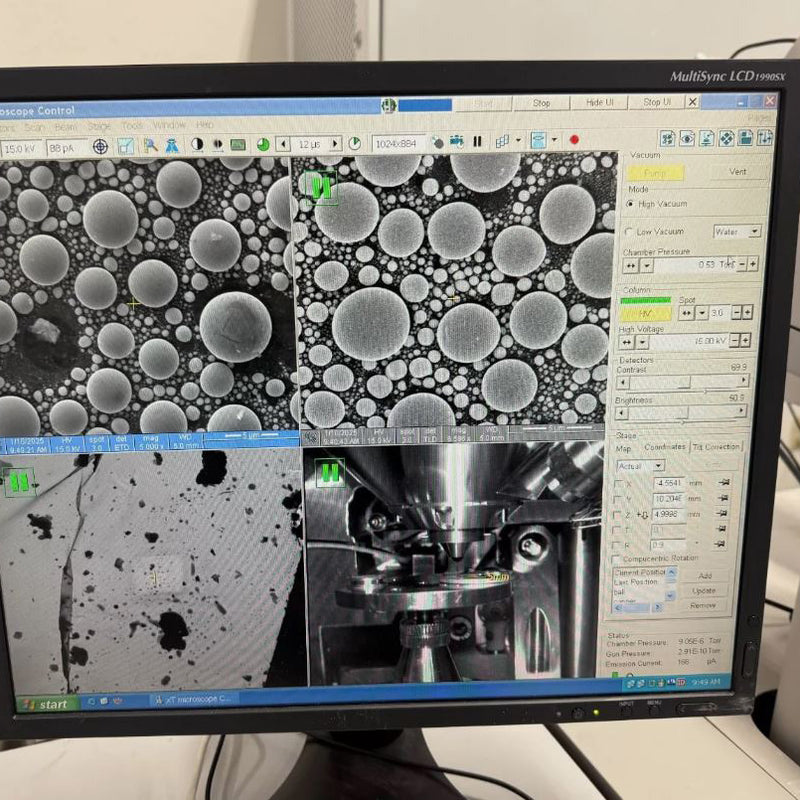
Task: Open the Actual stage coordinates dropdown
Action: 640,466
